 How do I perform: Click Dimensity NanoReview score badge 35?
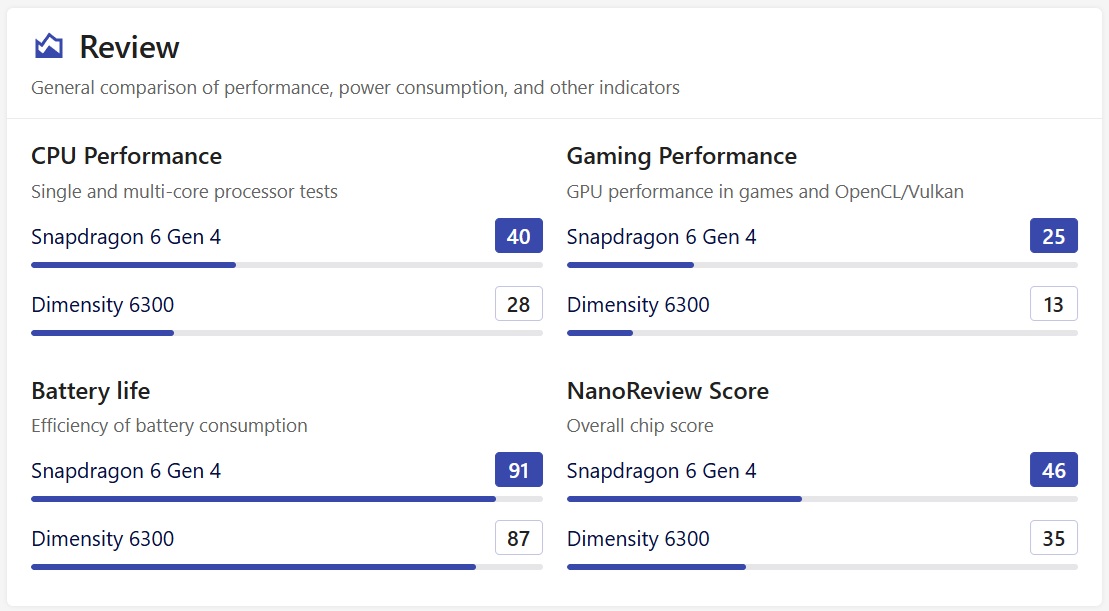tap(1053, 538)
